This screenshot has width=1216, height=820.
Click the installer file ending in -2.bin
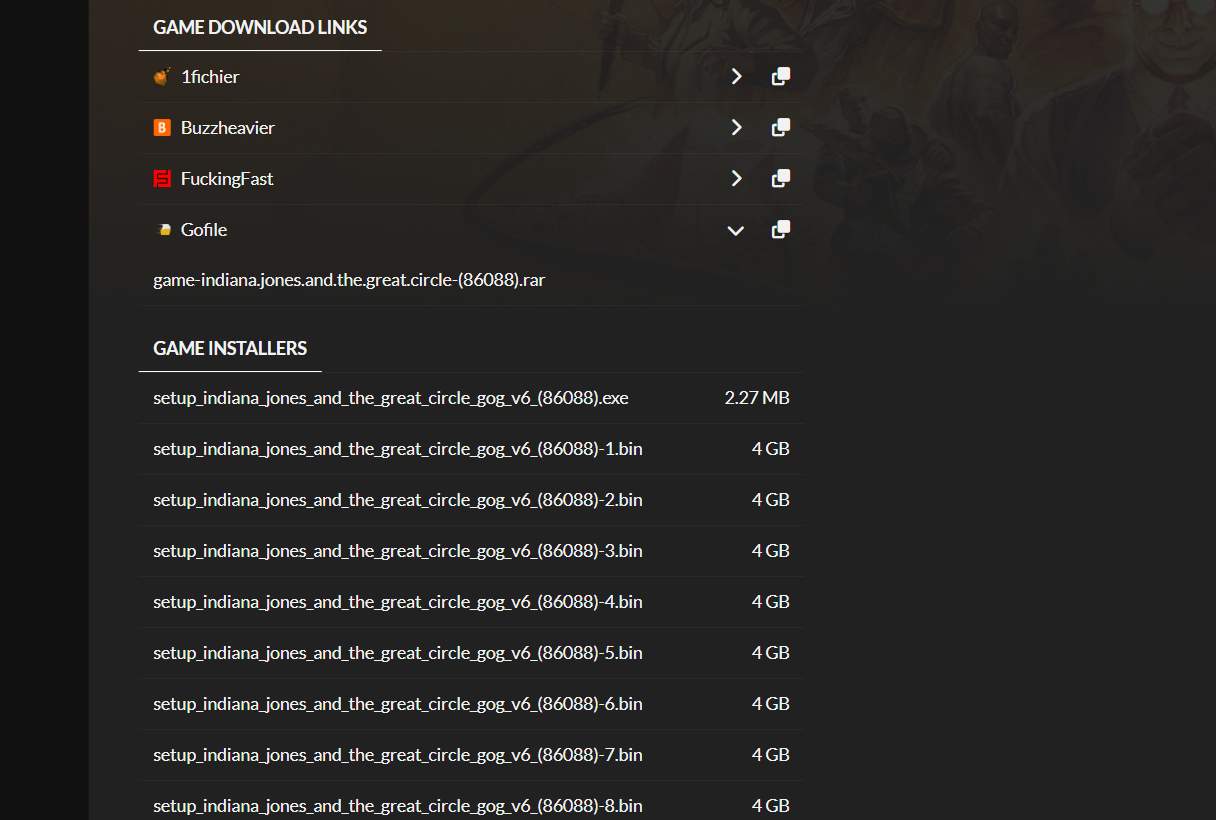(398, 500)
